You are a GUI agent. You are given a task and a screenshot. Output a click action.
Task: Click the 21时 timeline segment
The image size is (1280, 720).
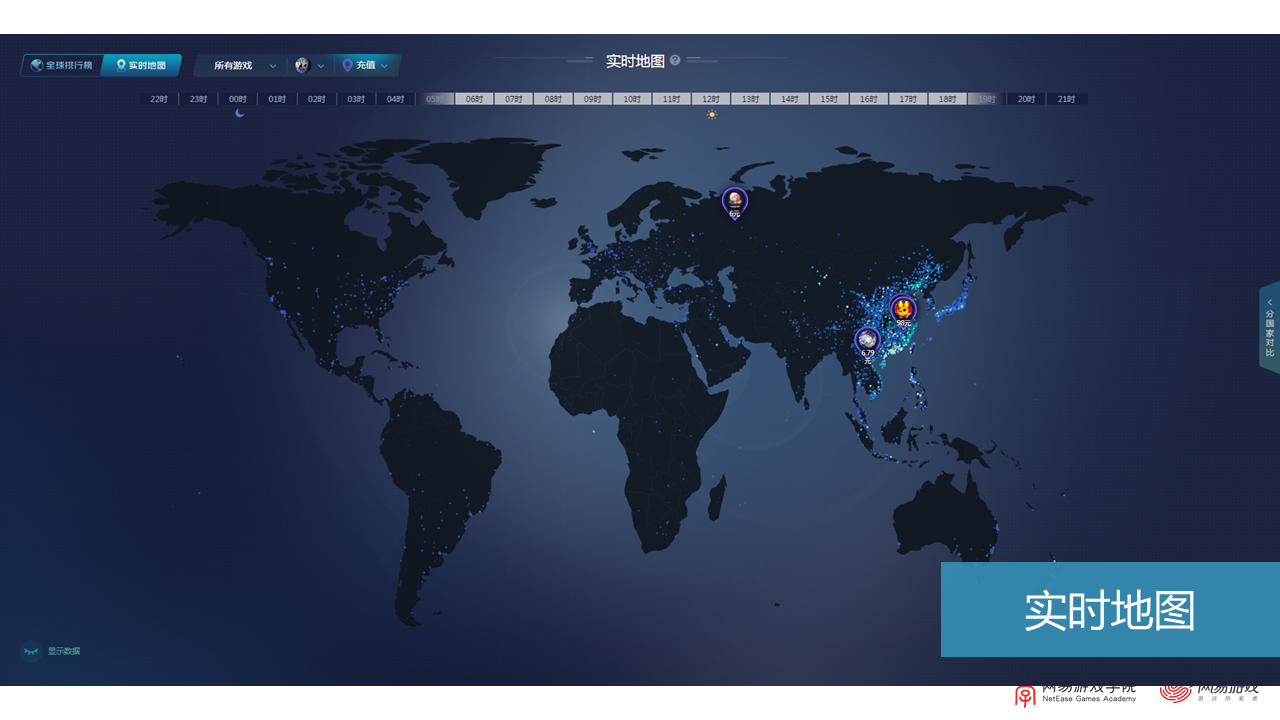pyautogui.click(x=1066, y=99)
